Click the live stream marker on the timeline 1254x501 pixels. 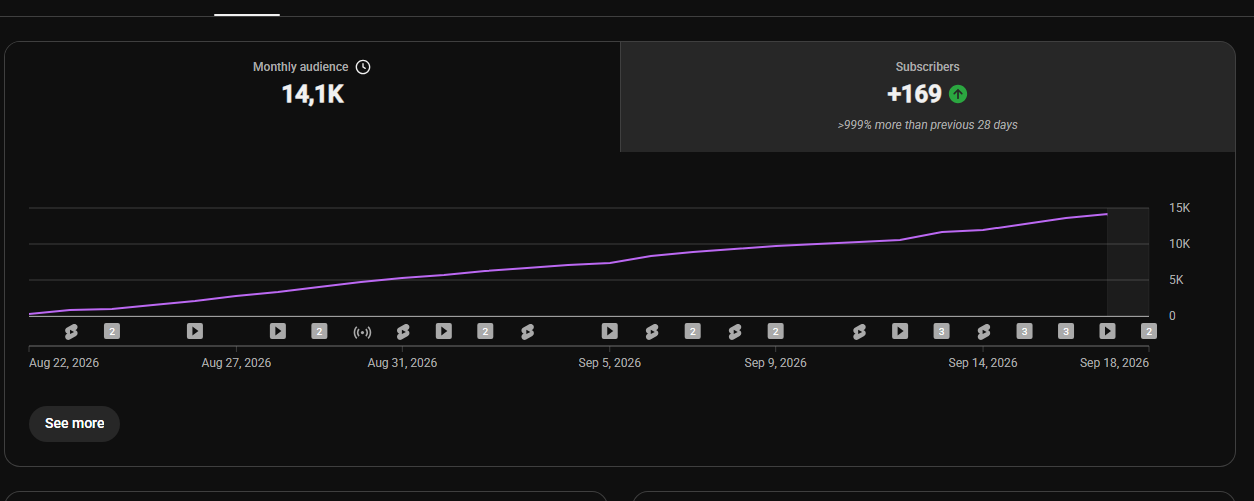pos(362,331)
